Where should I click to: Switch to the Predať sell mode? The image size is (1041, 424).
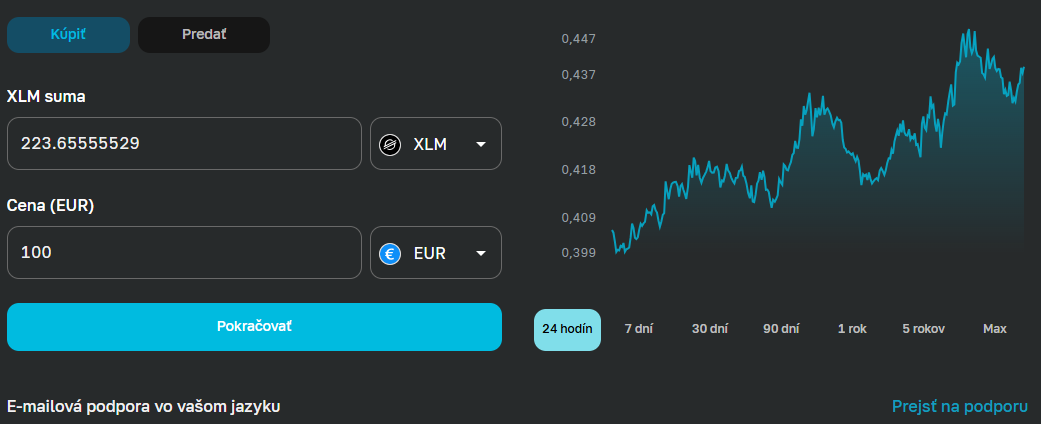point(204,35)
